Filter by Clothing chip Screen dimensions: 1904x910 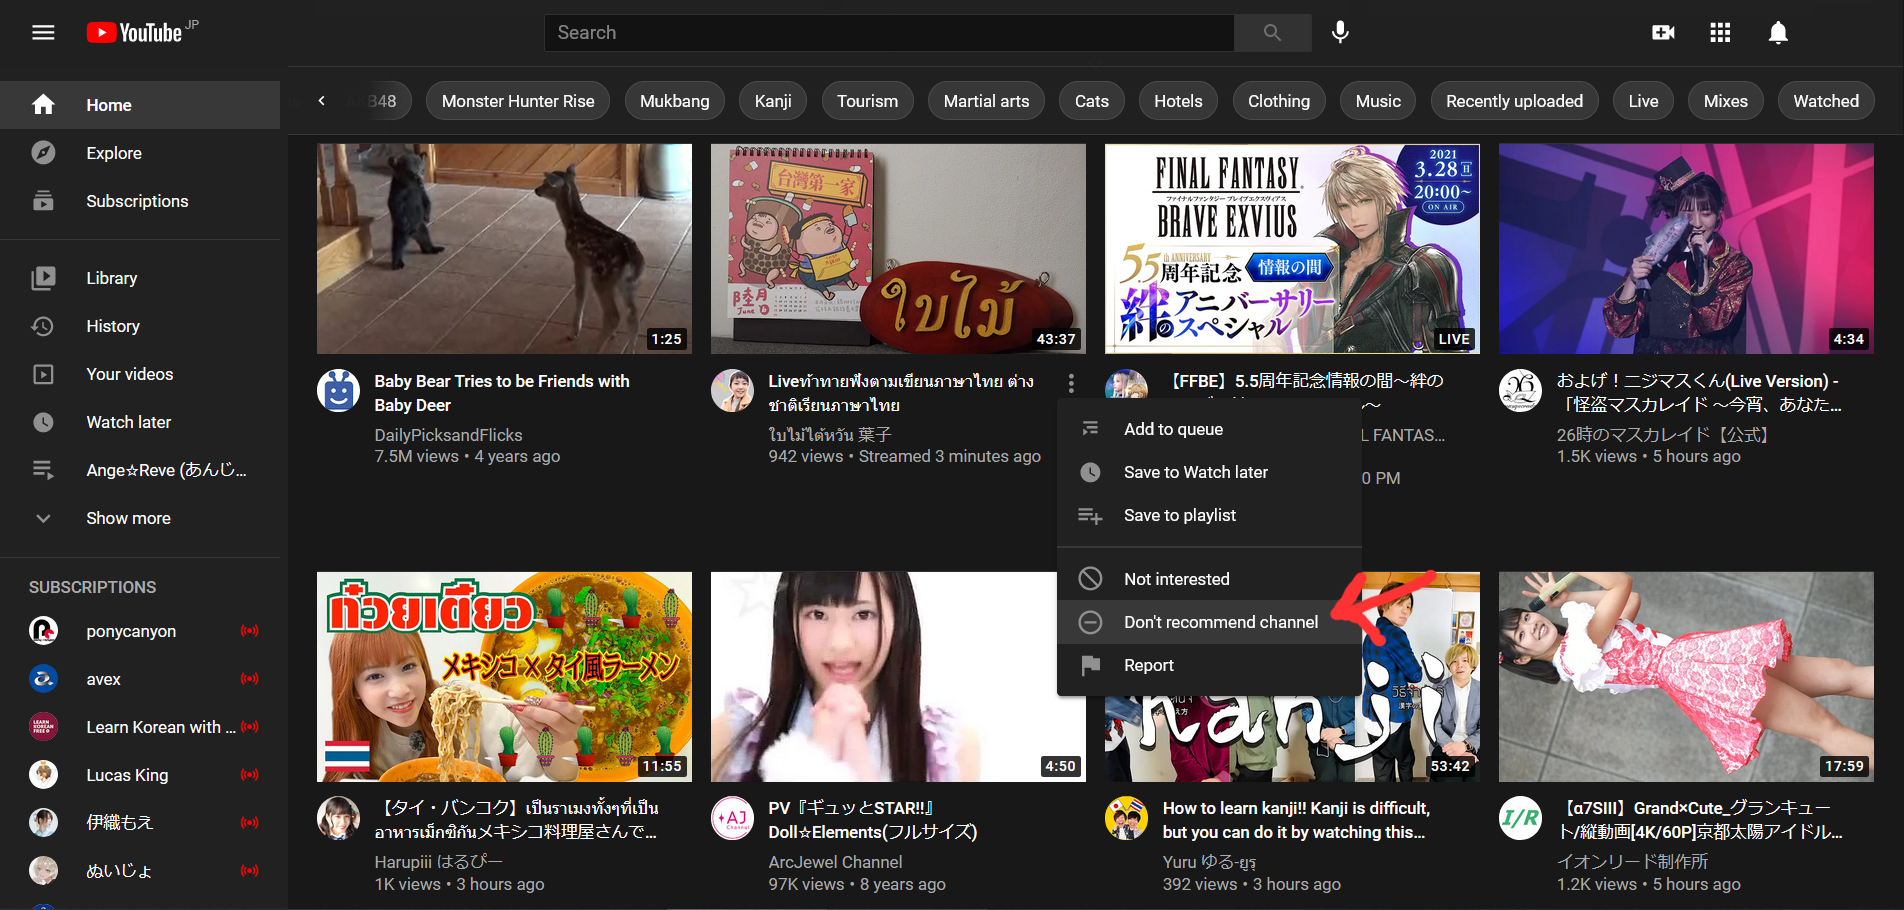coord(1279,101)
